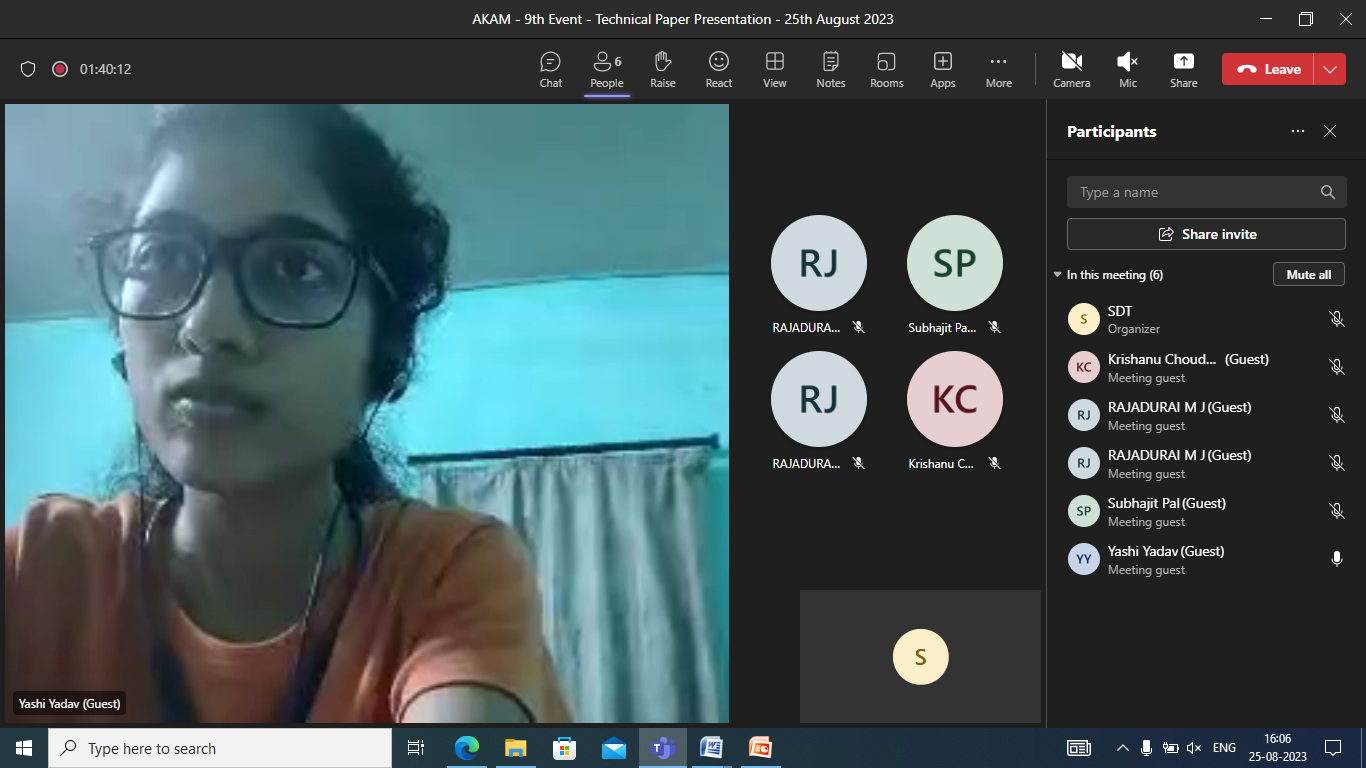The height and width of the screenshot is (768, 1366).
Task: Open meeting Notes
Action: [x=830, y=69]
